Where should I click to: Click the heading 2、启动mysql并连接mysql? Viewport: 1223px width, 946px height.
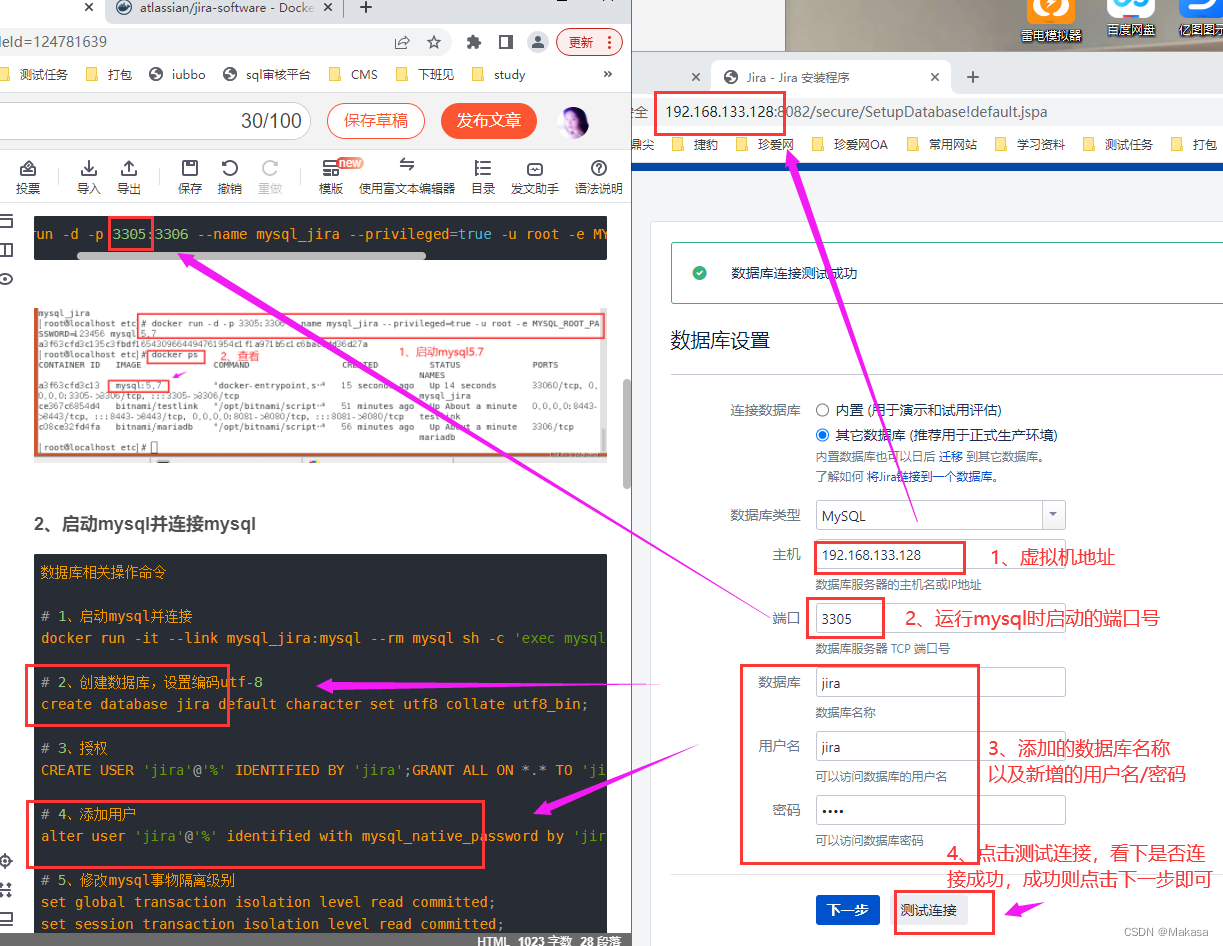tap(145, 524)
